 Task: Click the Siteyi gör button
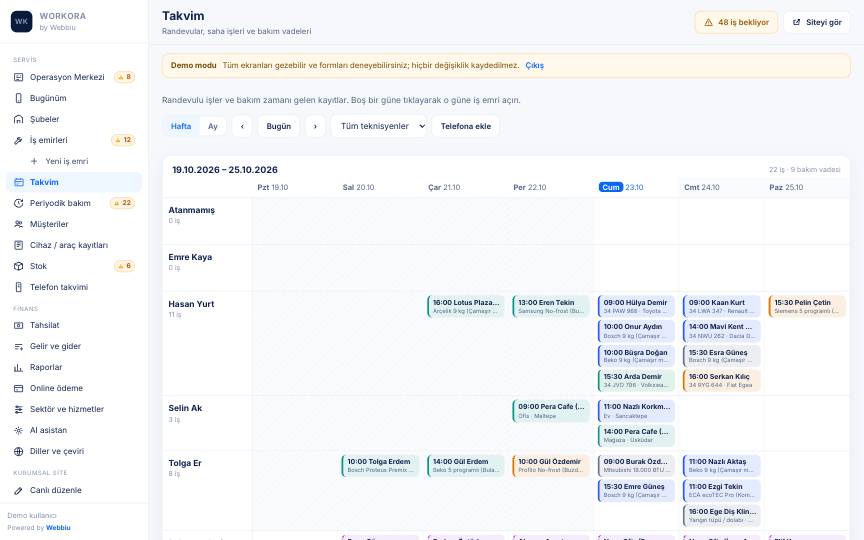click(x=817, y=23)
